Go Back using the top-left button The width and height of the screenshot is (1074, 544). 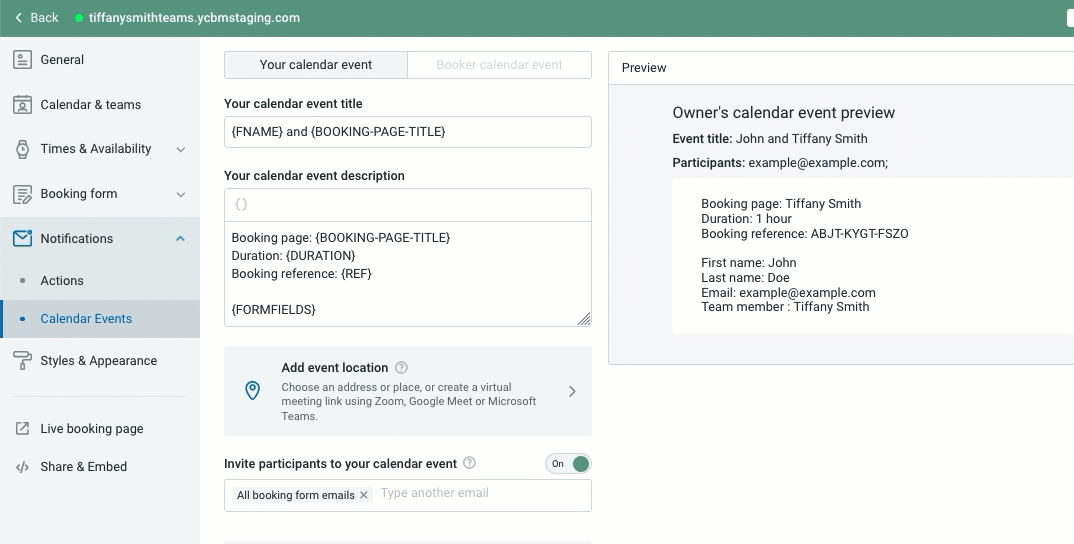pyautogui.click(x=36, y=18)
